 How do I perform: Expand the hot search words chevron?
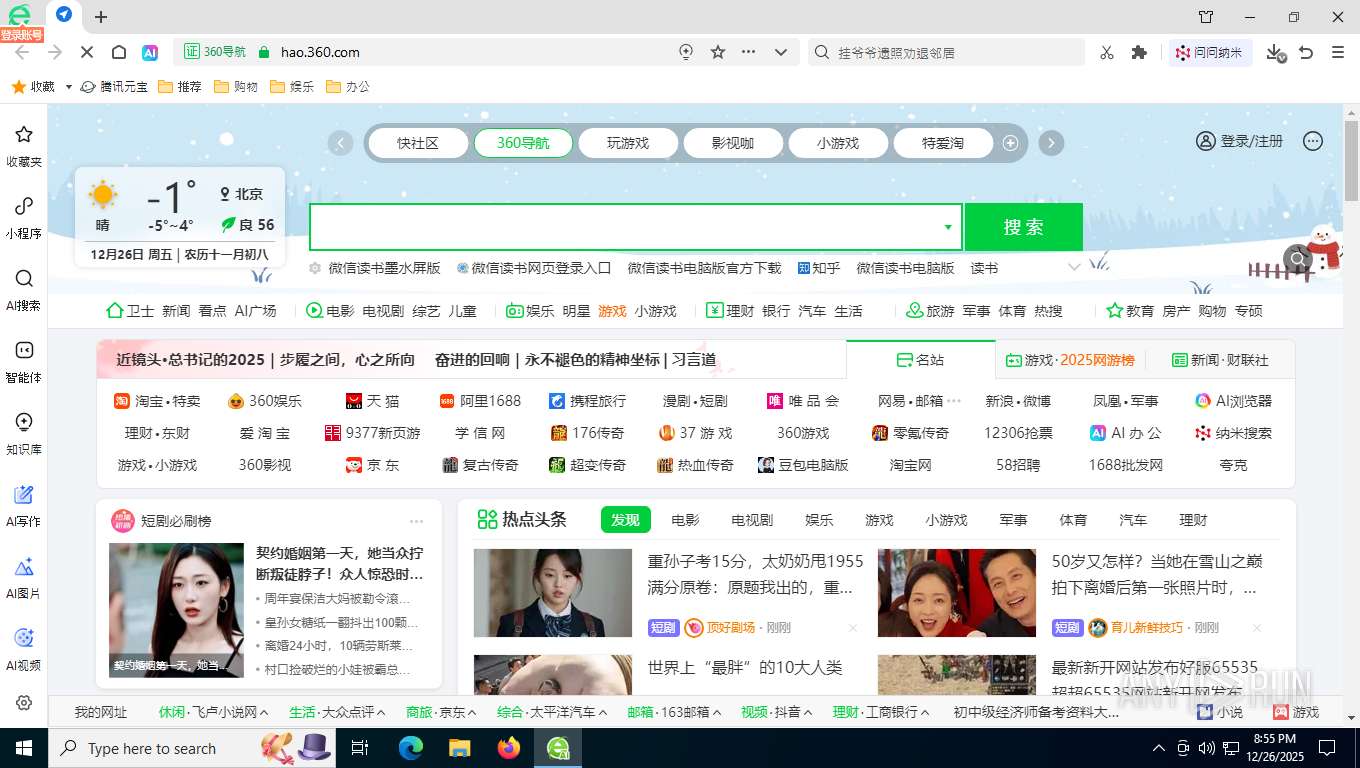(1074, 267)
